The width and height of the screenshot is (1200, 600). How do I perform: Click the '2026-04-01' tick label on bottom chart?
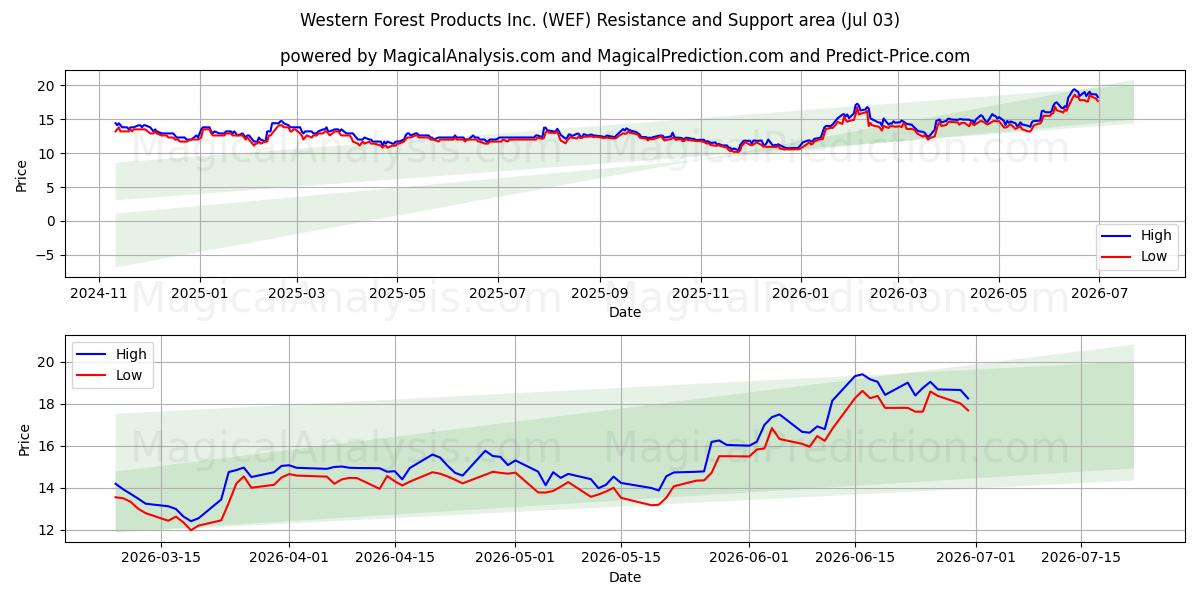[x=289, y=558]
